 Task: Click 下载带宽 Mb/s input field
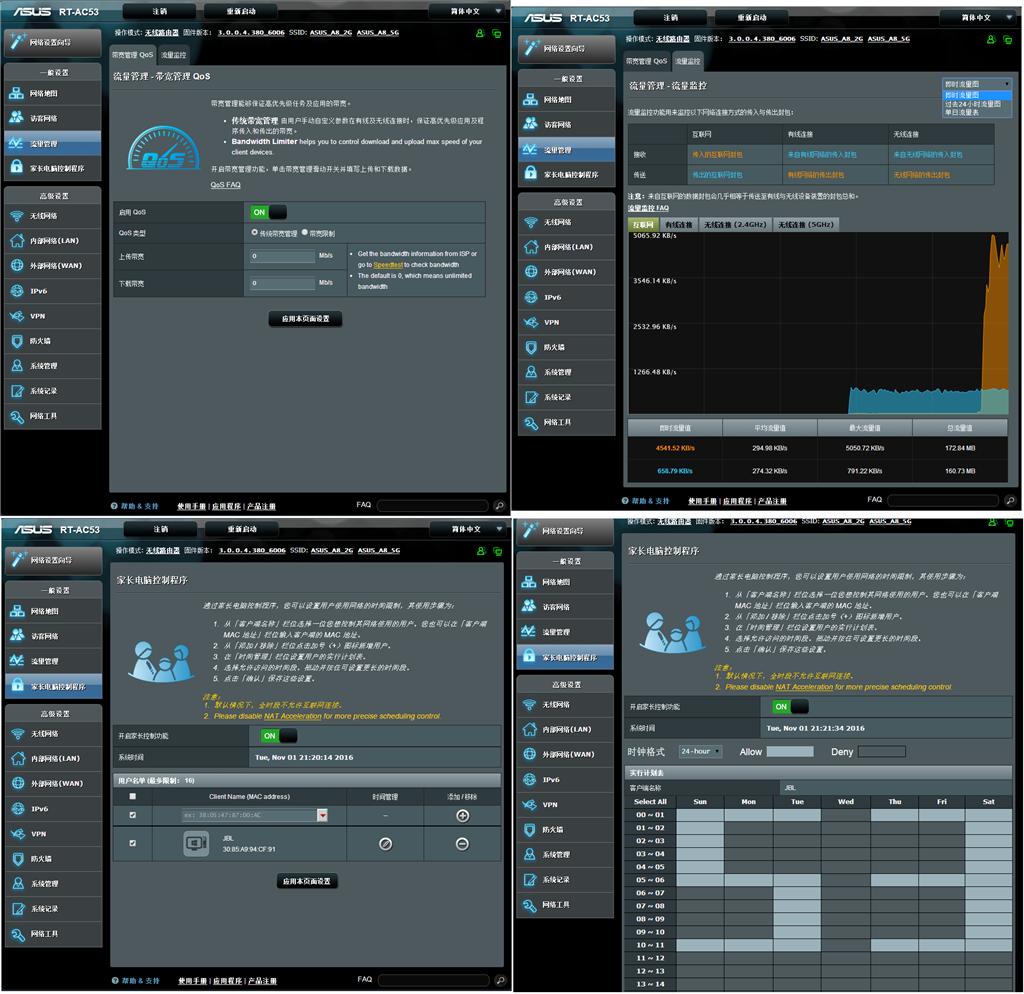tap(283, 283)
